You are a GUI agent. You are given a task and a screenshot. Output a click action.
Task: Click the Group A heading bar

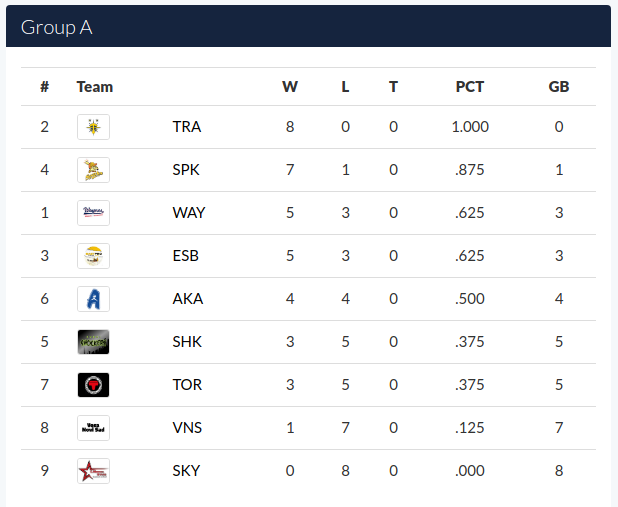(308, 26)
